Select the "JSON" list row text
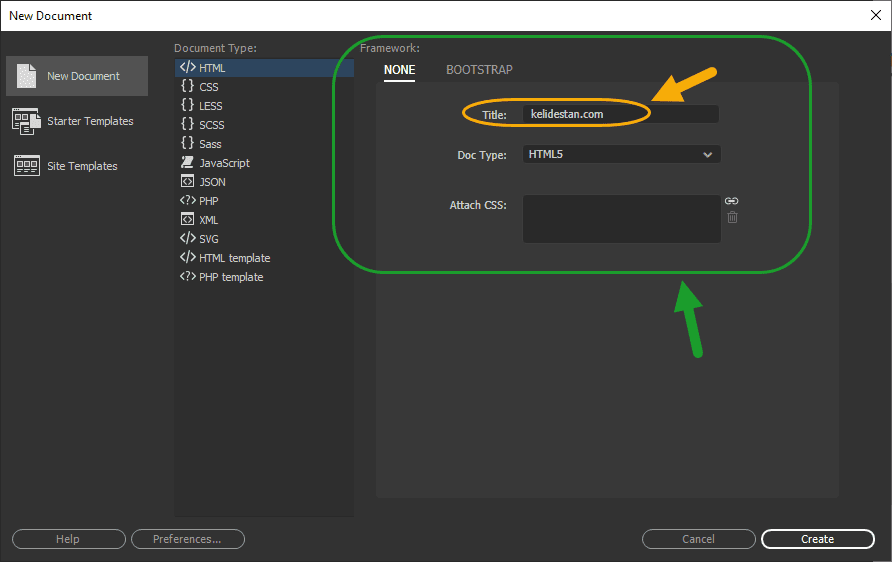This screenshot has width=892, height=562. click(212, 182)
